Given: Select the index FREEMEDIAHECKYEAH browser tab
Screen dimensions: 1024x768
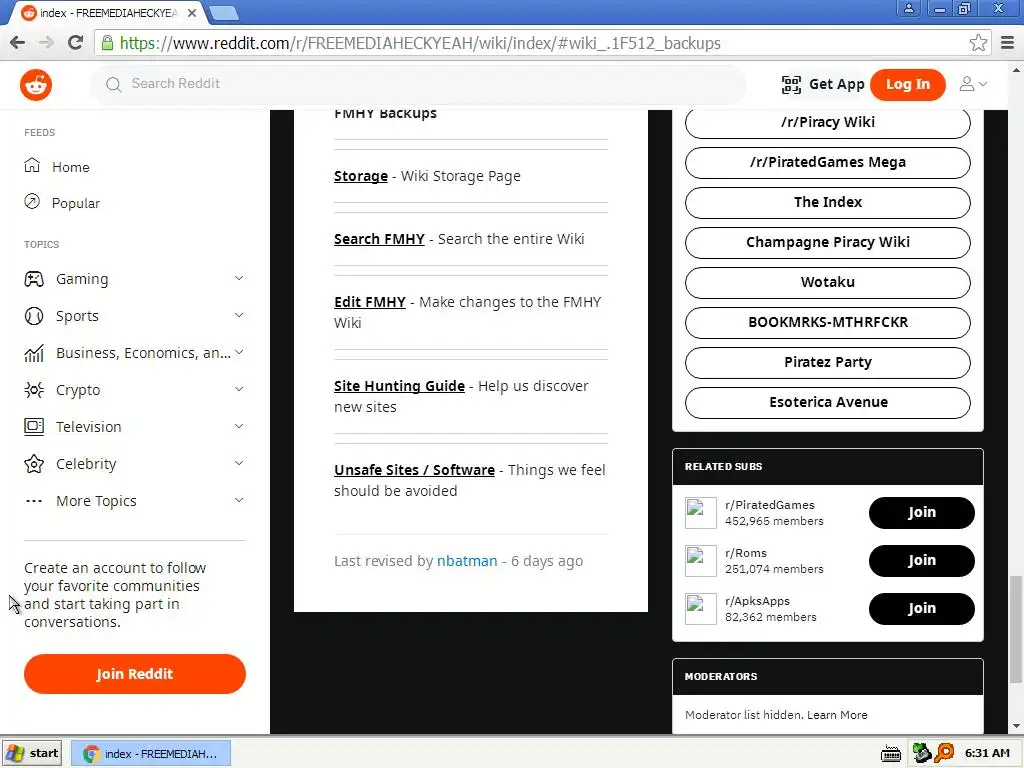Looking at the screenshot, I should point(108,13).
